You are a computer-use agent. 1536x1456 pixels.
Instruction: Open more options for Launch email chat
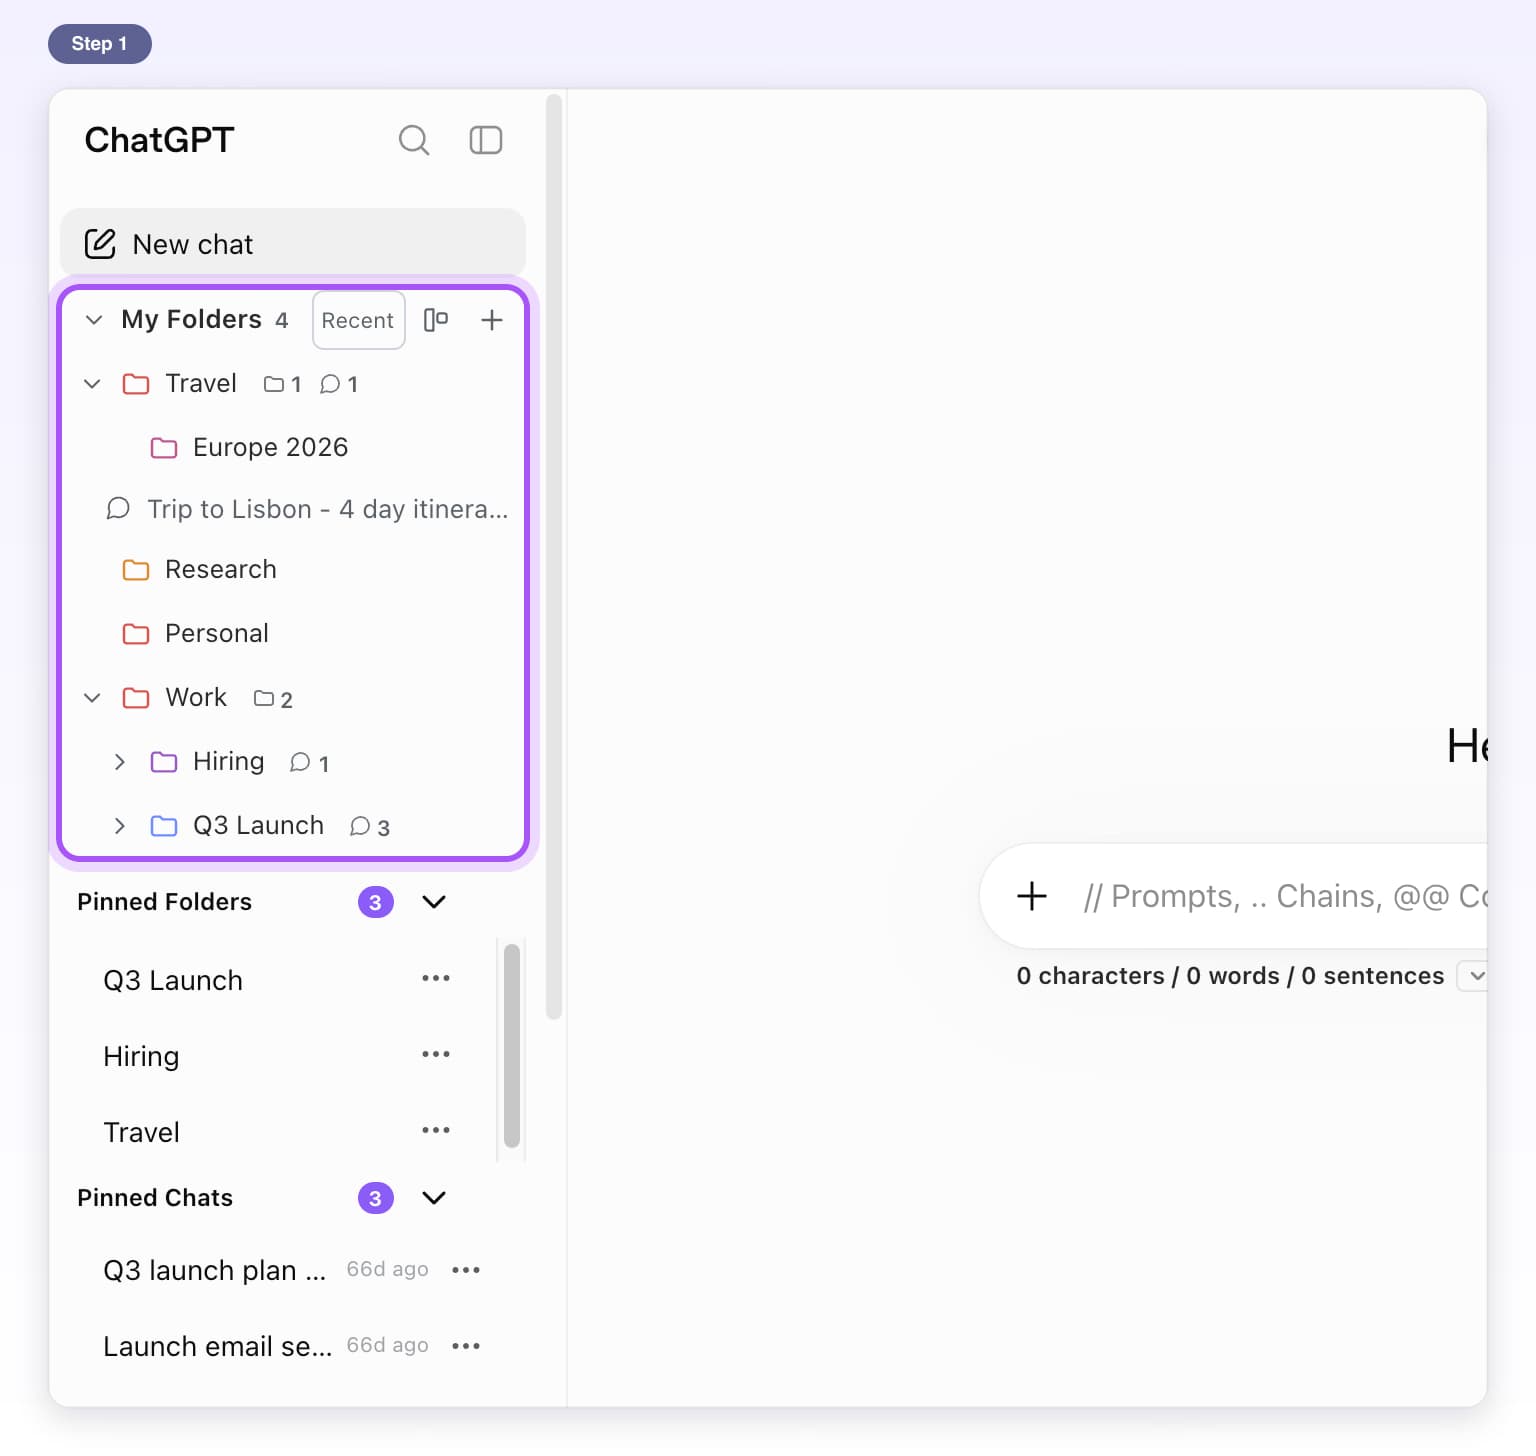coord(466,1346)
